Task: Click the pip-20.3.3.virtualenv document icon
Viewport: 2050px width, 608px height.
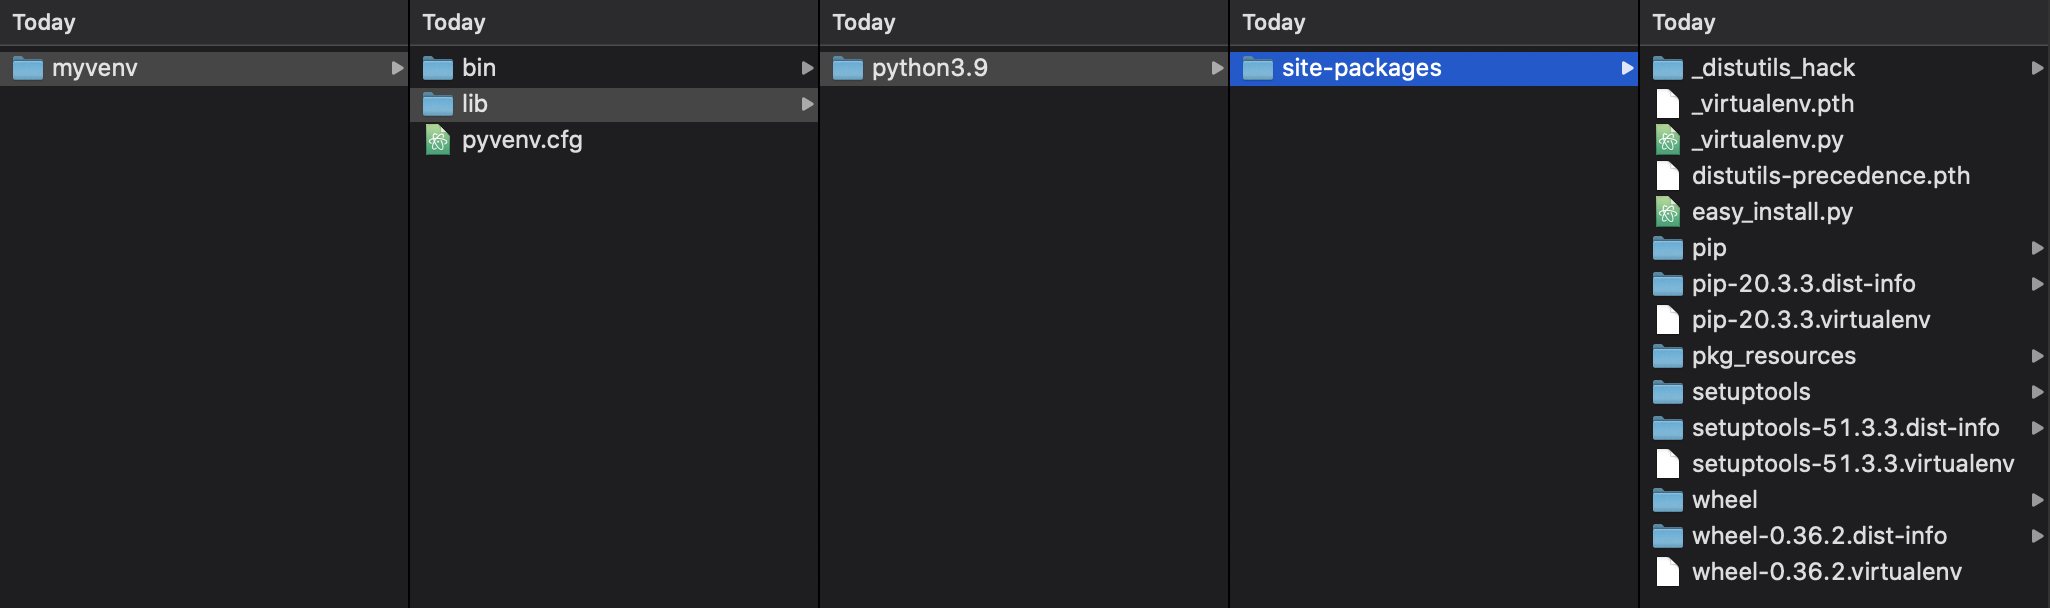Action: pyautogui.click(x=1668, y=320)
